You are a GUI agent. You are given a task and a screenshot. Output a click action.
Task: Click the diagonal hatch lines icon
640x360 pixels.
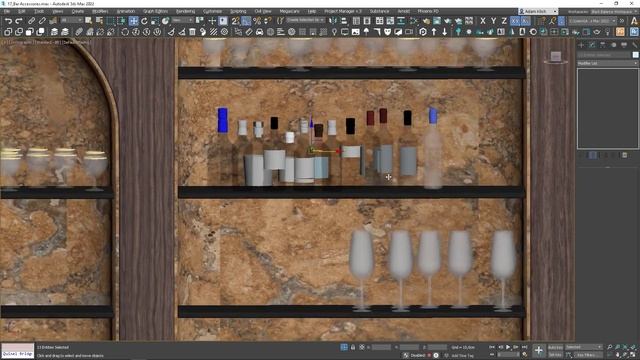click(213, 32)
